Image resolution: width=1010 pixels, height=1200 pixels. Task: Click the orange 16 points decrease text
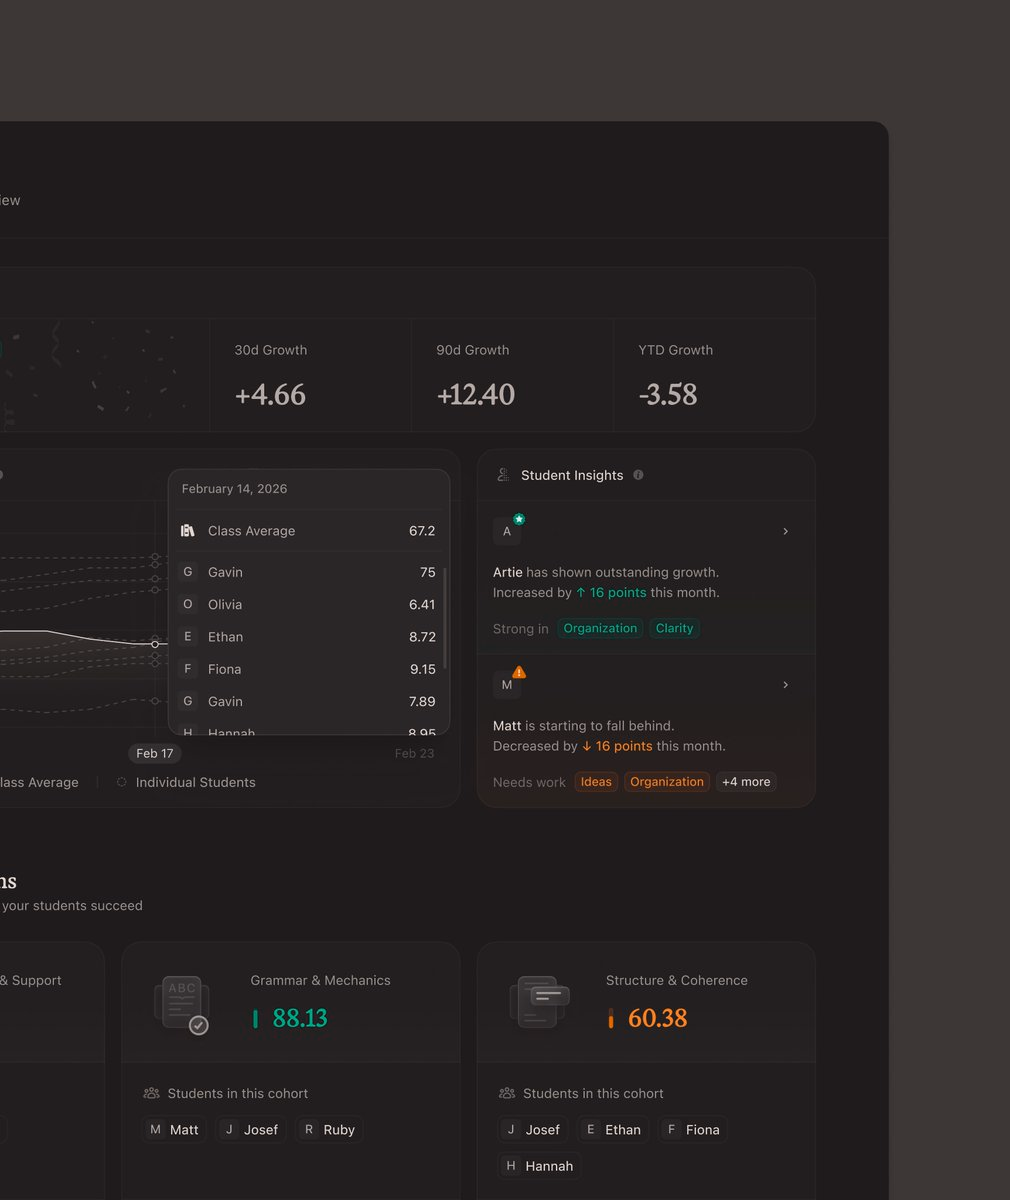pyautogui.click(x=617, y=746)
